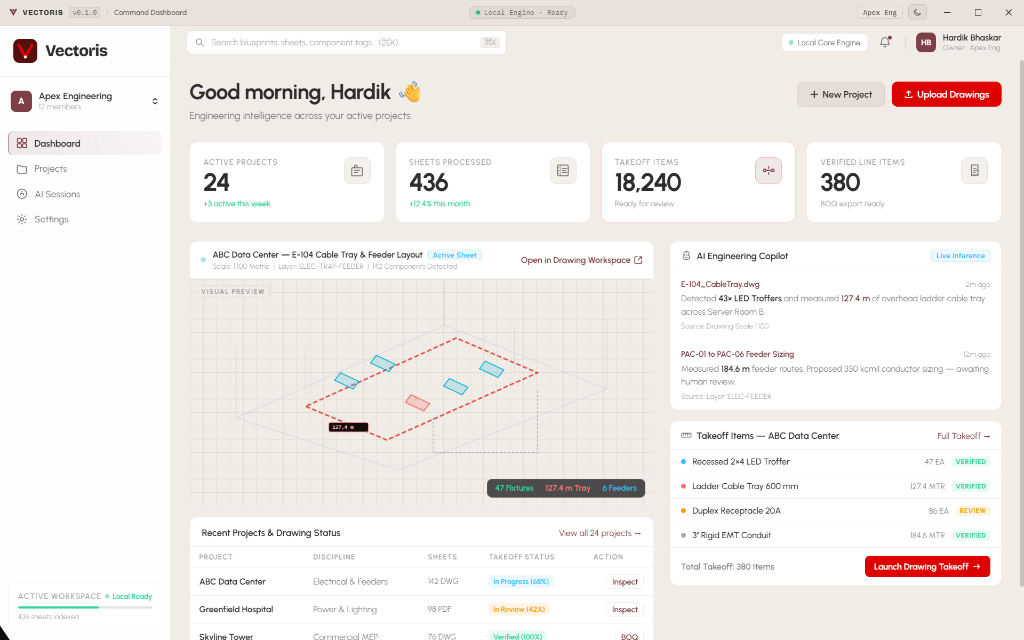Open the AI Sessions nav item

85,194
